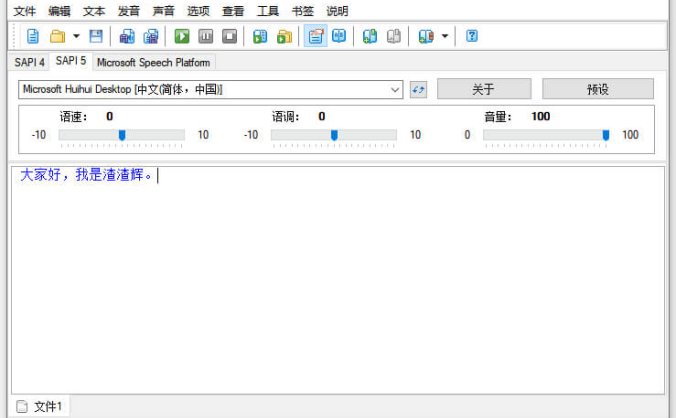The image size is (676, 418).
Task: Click the 关于 button
Action: click(x=484, y=89)
